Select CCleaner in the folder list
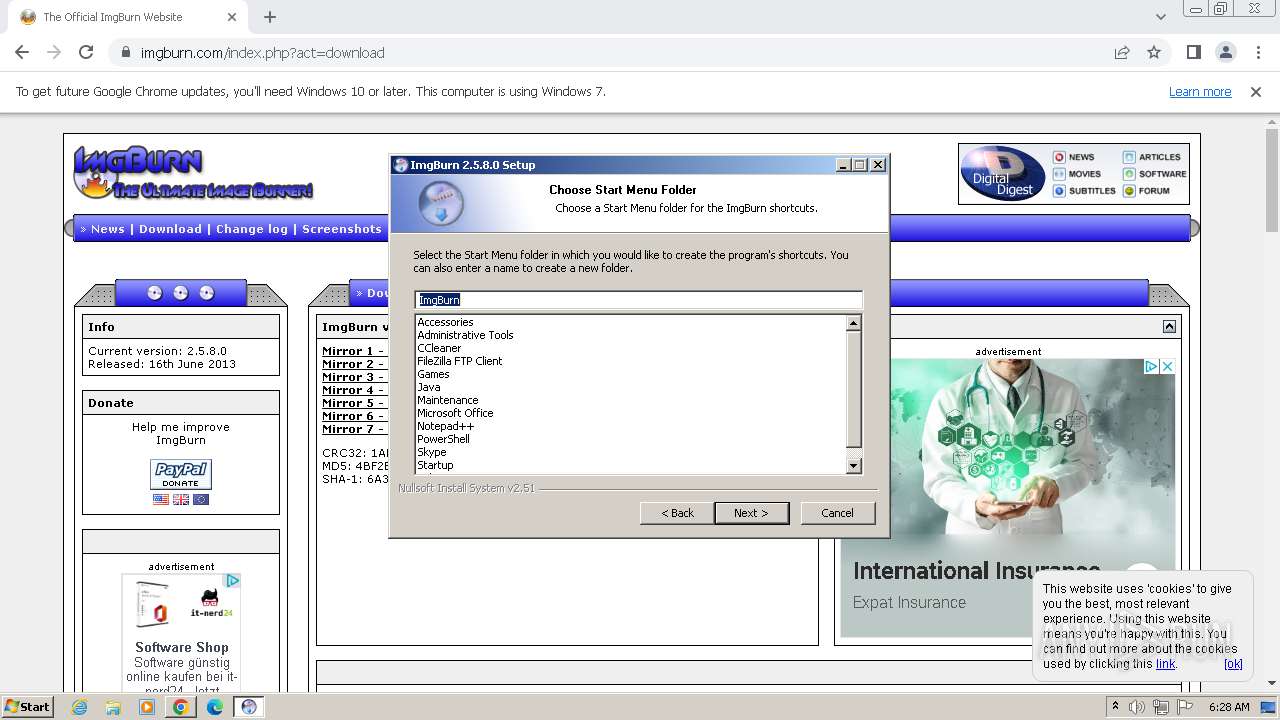The width and height of the screenshot is (1280, 720). 439,348
